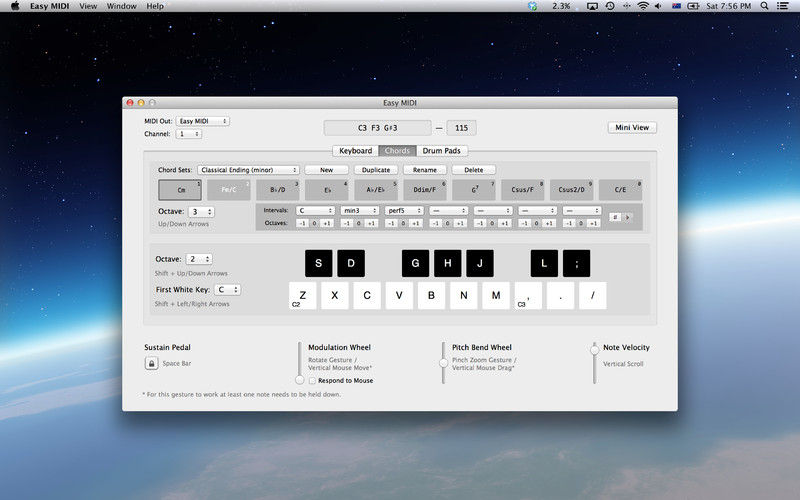Click the flat notation button beside #

tap(628, 217)
